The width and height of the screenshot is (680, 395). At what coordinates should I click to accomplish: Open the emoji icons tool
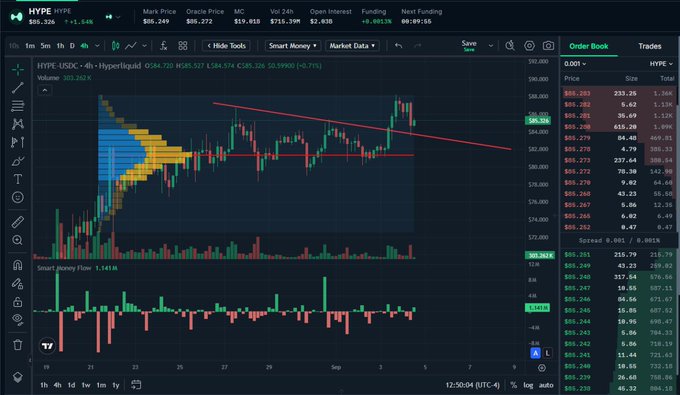coord(18,197)
